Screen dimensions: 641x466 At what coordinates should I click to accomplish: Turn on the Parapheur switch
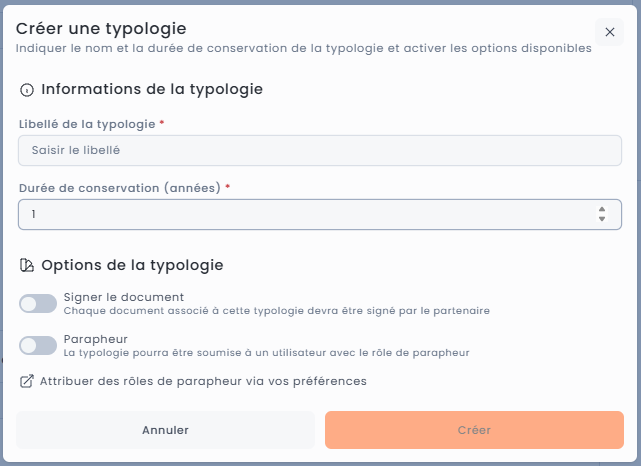pyautogui.click(x=38, y=345)
